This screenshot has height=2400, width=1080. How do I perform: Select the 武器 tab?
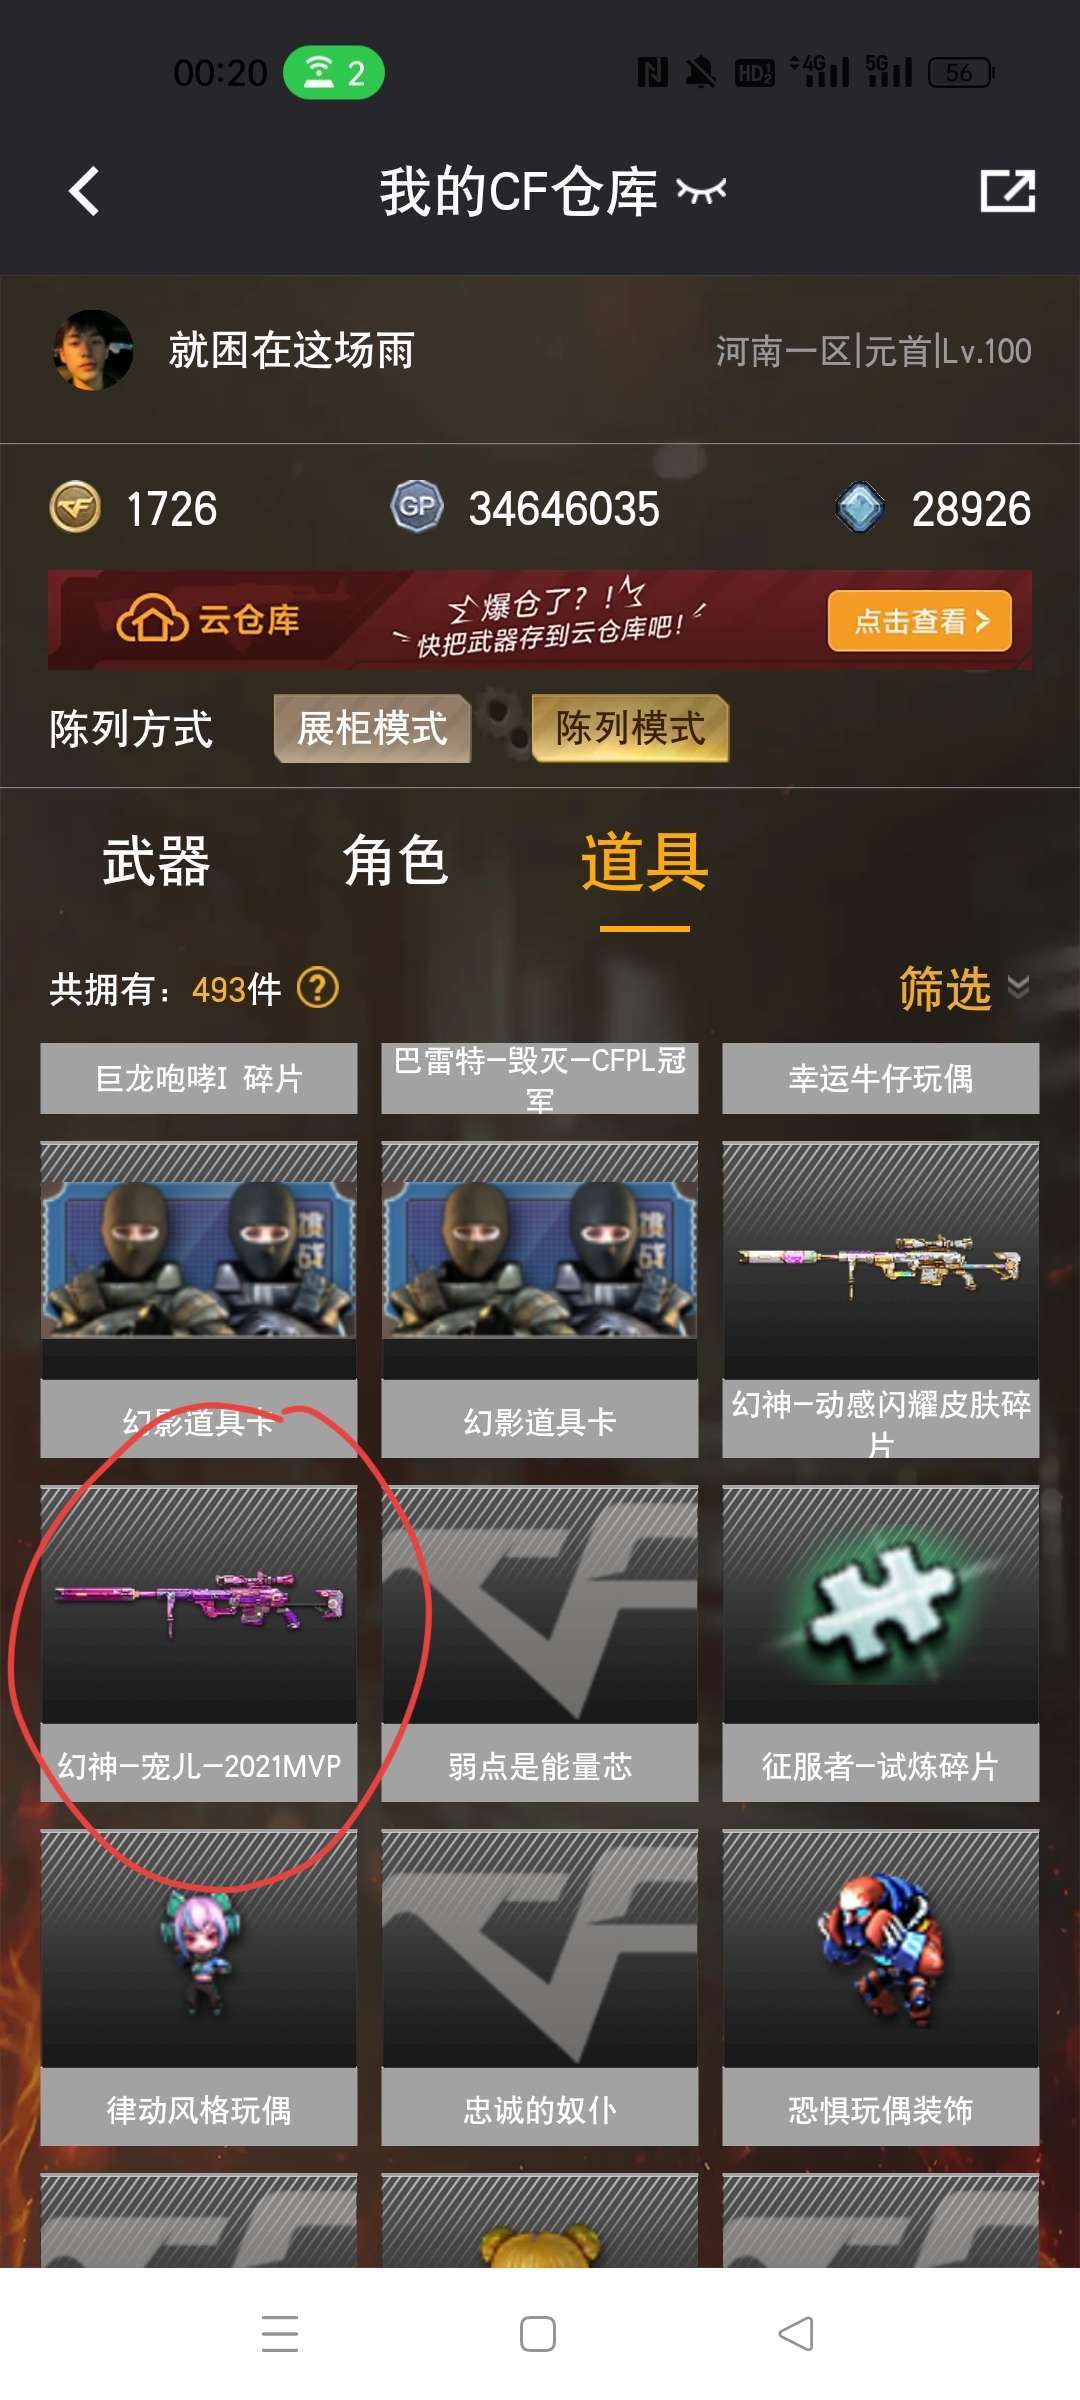pos(156,861)
